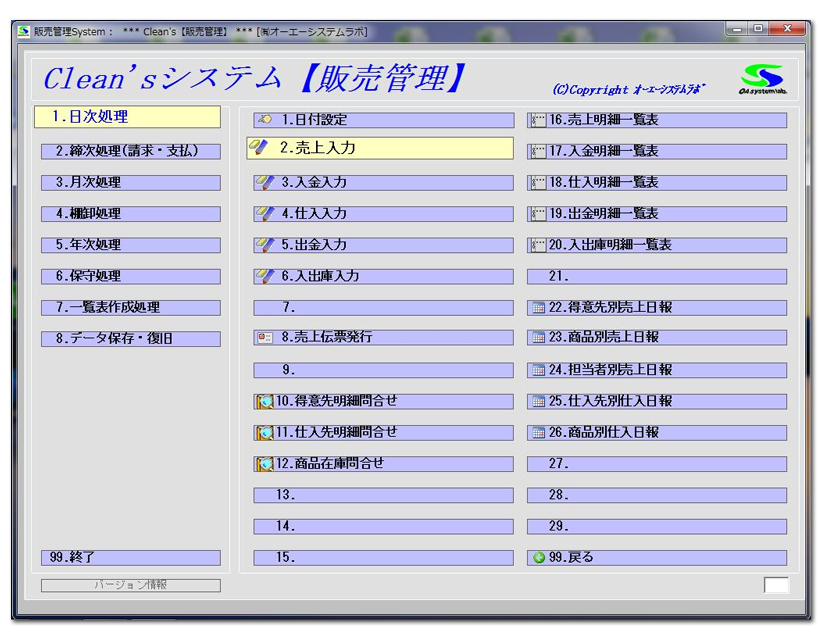This screenshot has width=820, height=640.
Task: Click the 8.売上伝票発行 label text
Action: pyautogui.click(x=327, y=337)
